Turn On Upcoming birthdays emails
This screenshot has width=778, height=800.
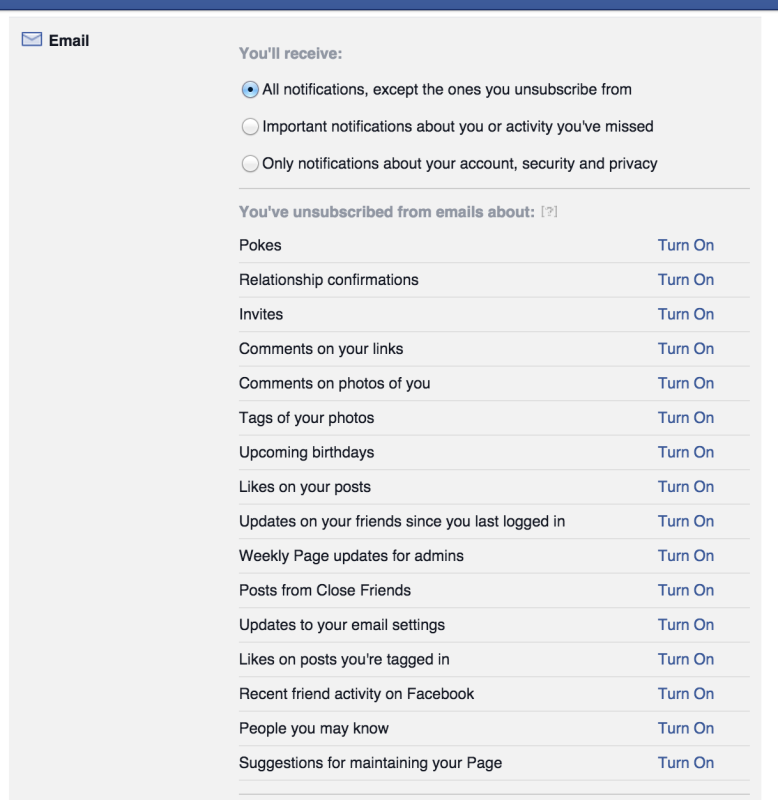tap(686, 453)
